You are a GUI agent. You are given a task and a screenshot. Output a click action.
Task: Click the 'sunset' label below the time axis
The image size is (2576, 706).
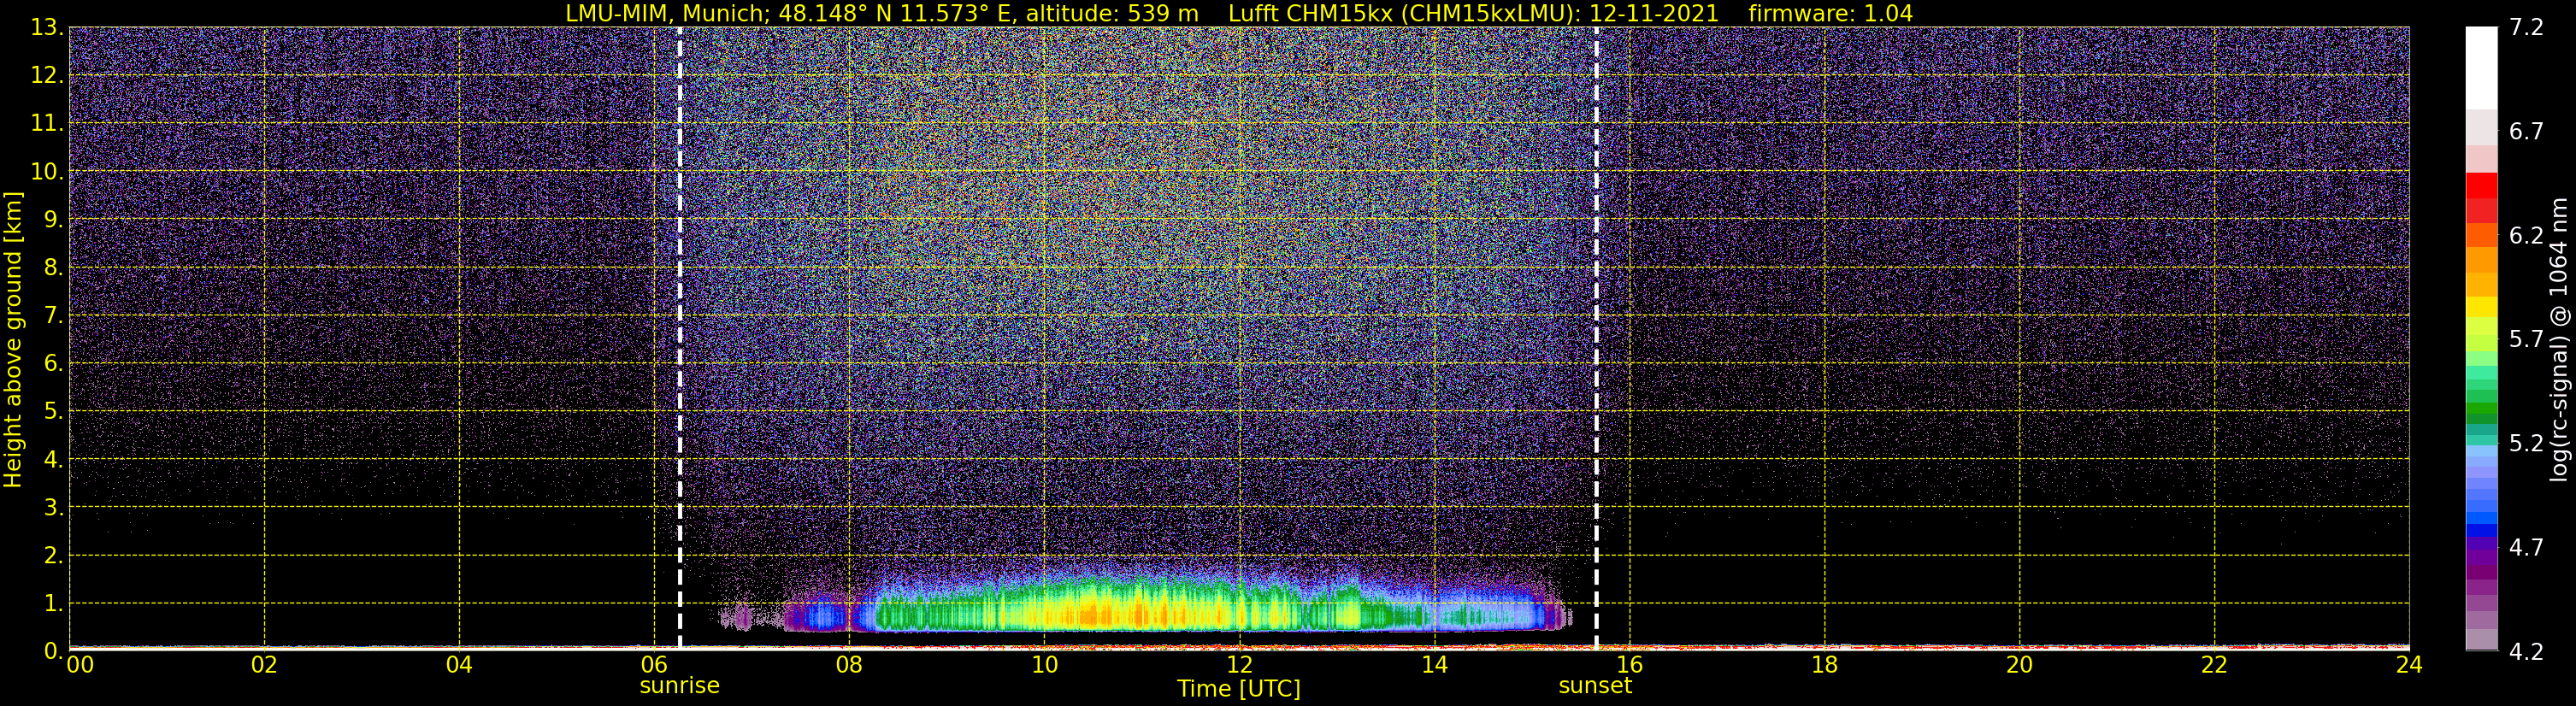click(x=1595, y=686)
